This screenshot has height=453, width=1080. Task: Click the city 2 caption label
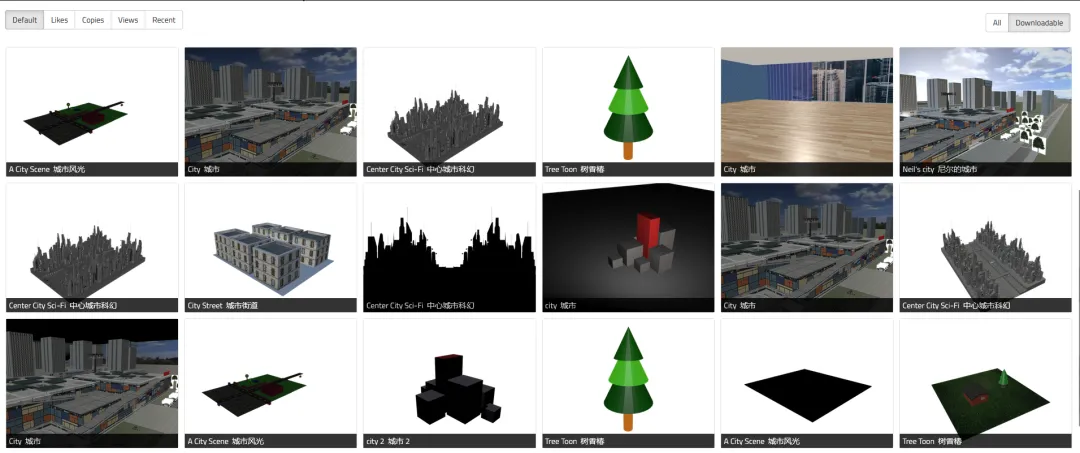[388, 441]
